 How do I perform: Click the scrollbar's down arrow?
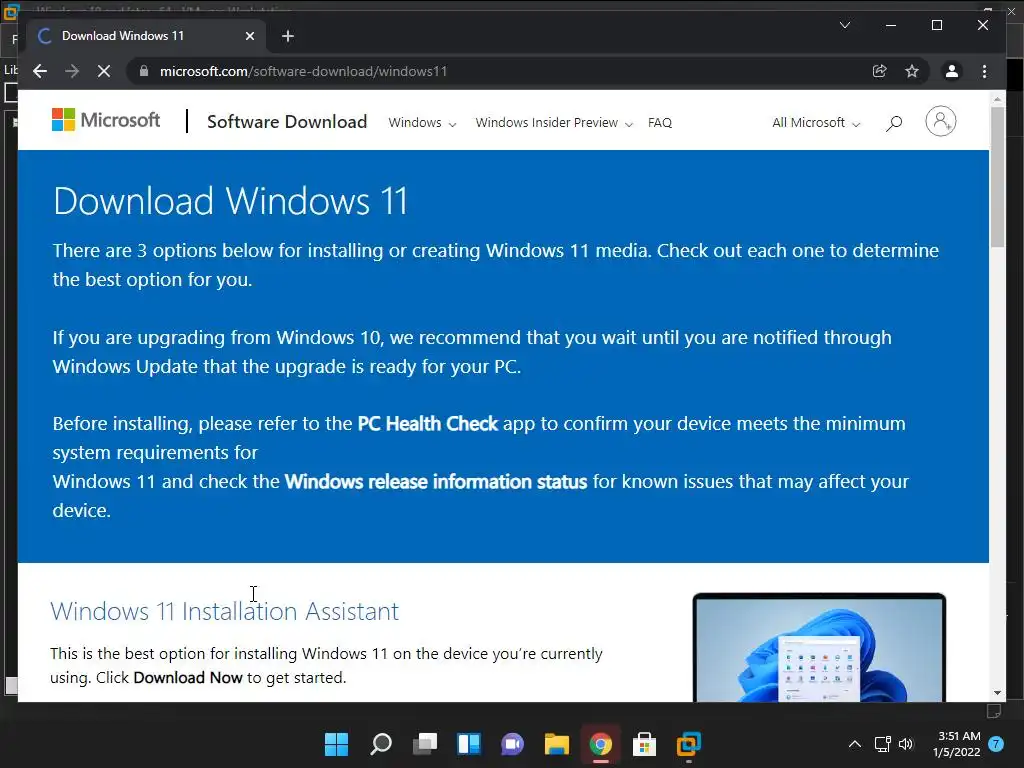[x=997, y=693]
